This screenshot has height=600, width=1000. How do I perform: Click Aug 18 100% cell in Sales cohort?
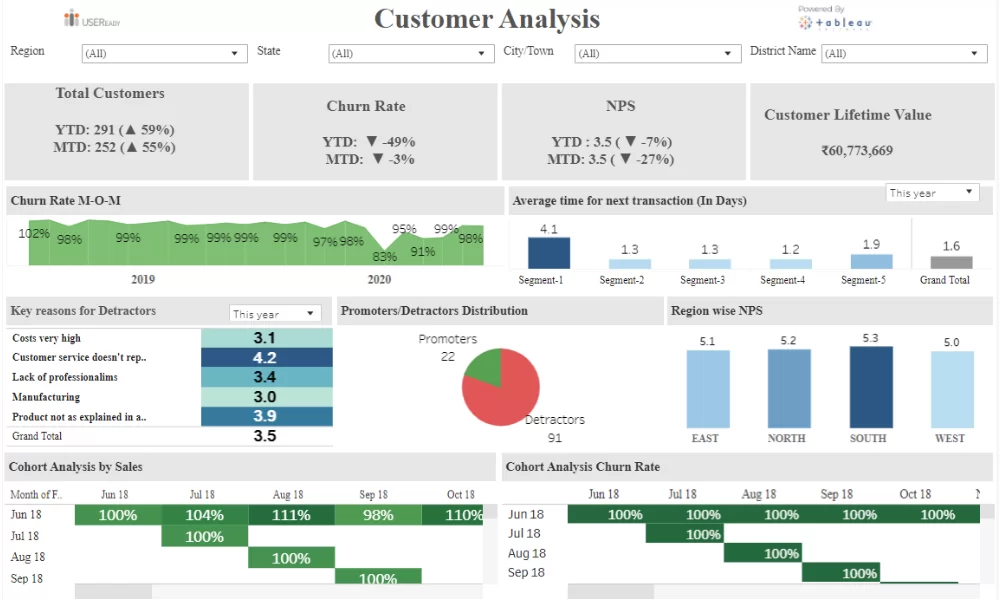291,558
